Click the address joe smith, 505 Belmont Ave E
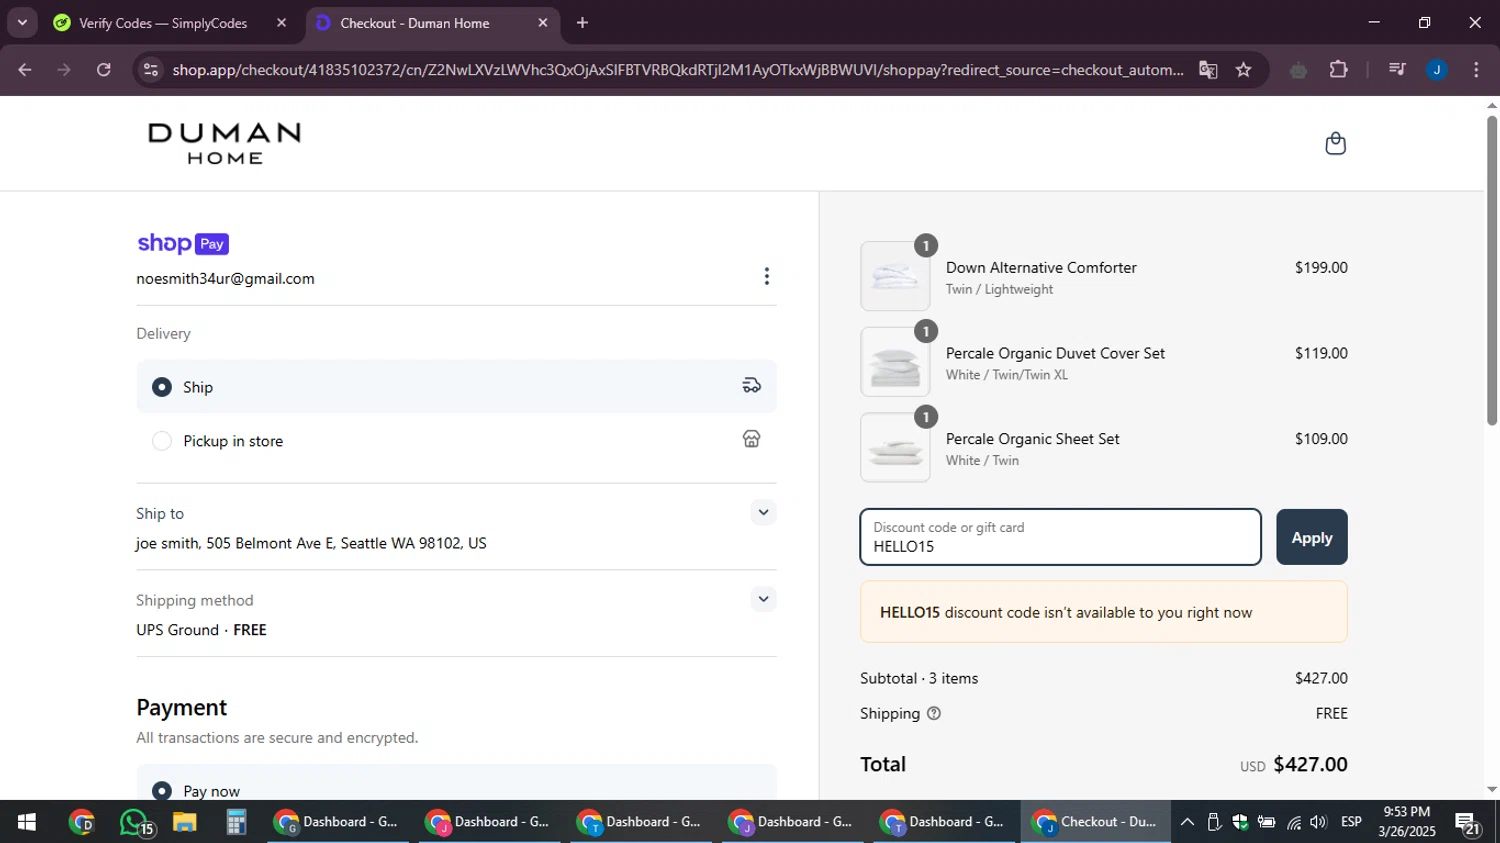This screenshot has height=843, width=1500. point(311,543)
